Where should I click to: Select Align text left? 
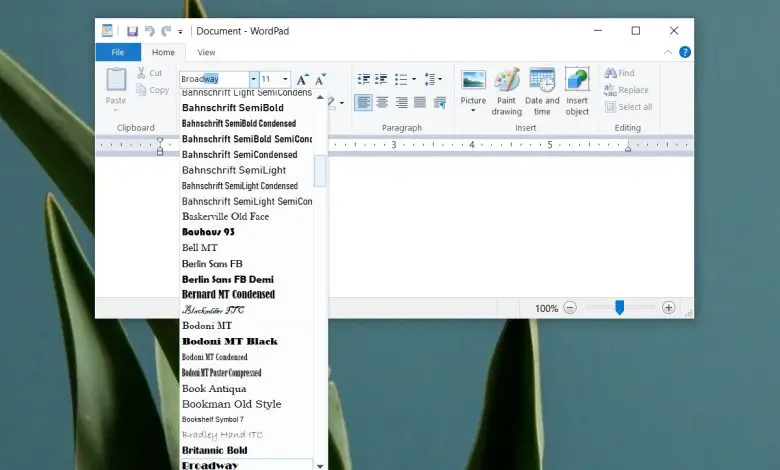[x=363, y=102]
